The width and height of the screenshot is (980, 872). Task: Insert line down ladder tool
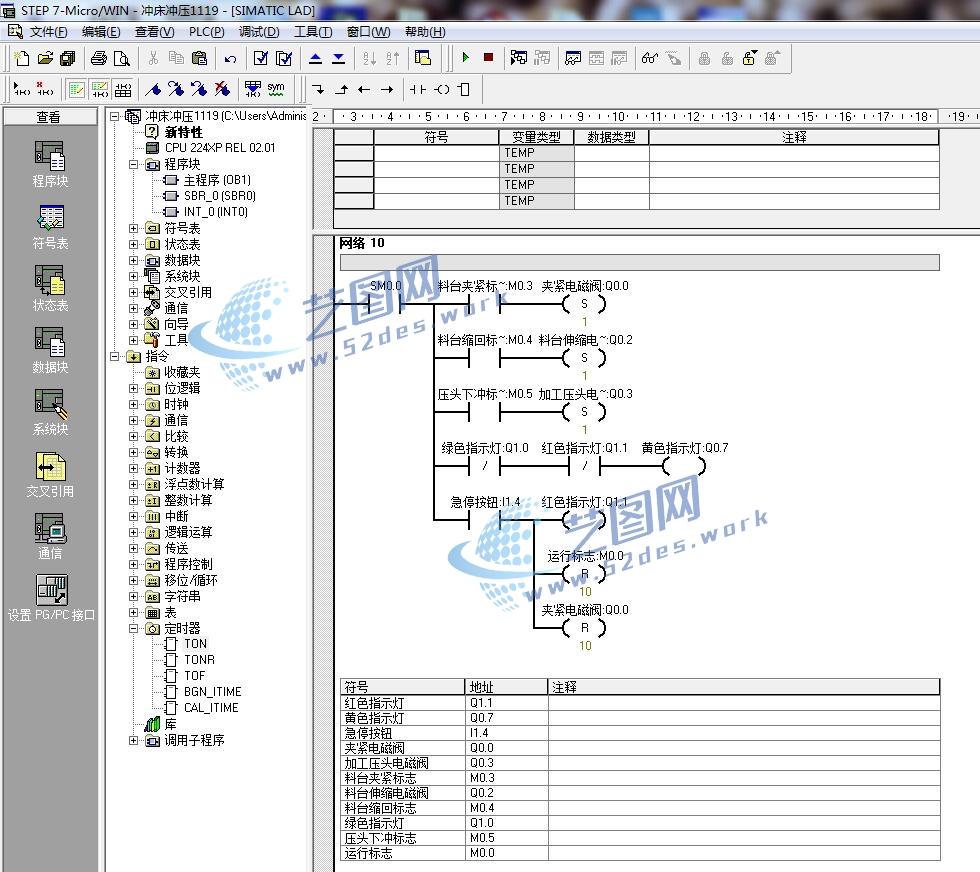tap(319, 89)
